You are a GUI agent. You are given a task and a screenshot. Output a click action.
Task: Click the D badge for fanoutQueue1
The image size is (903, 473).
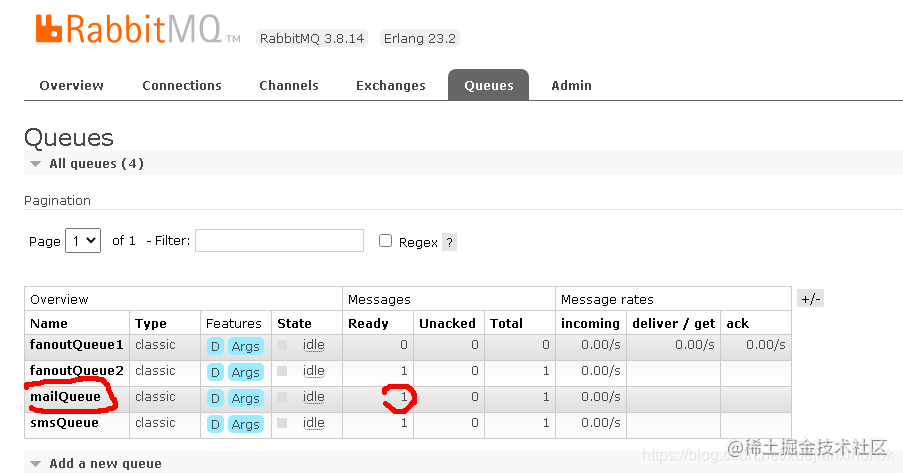coord(215,346)
